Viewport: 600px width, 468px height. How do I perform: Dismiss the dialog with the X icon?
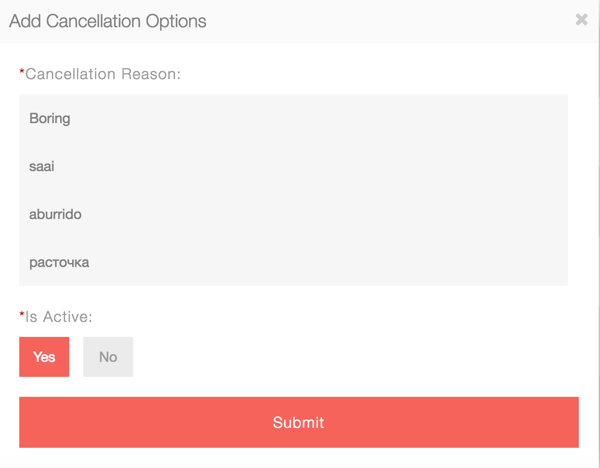[581, 19]
